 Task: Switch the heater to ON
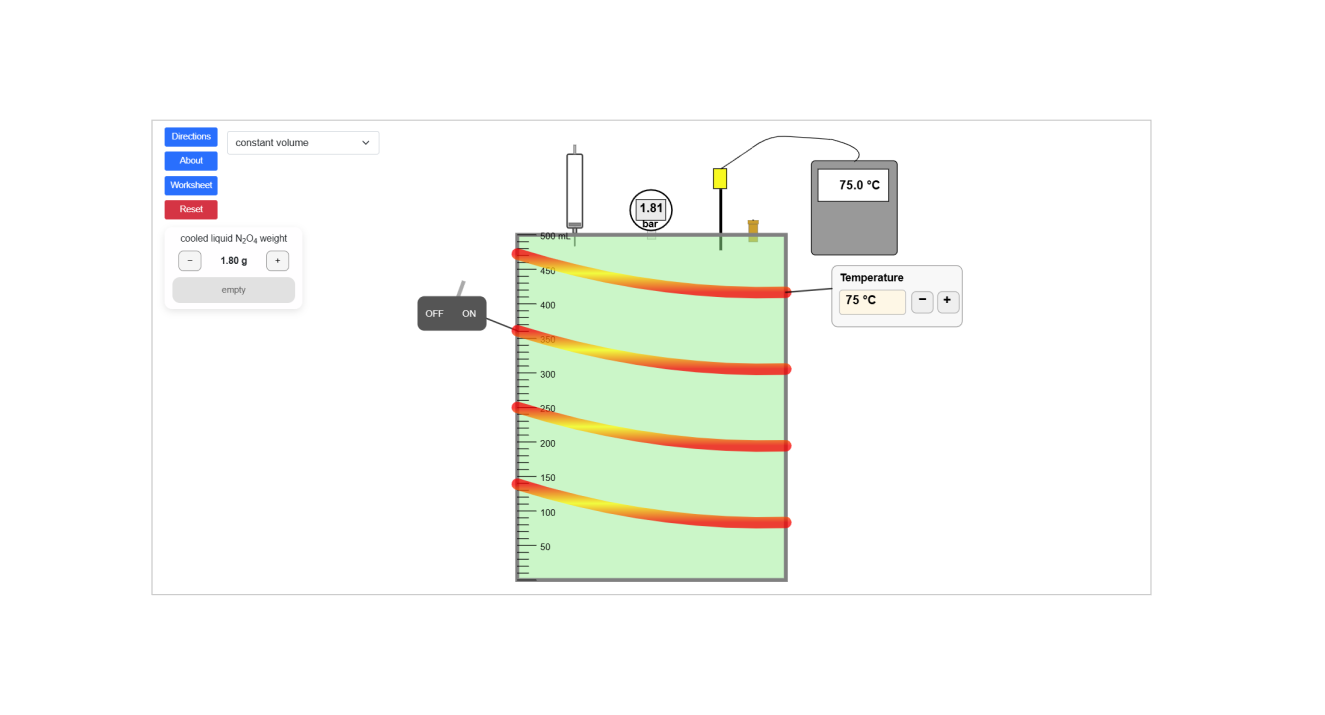click(468, 313)
